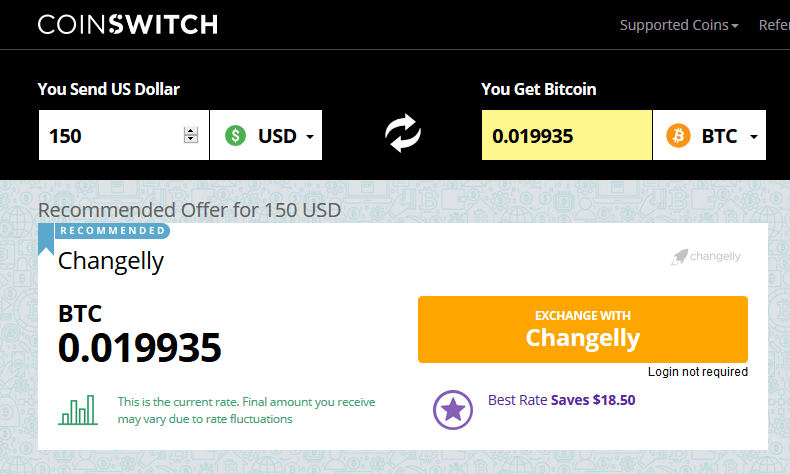Decrease send amount with the down stepper arrow
The image size is (790, 474).
point(190,139)
